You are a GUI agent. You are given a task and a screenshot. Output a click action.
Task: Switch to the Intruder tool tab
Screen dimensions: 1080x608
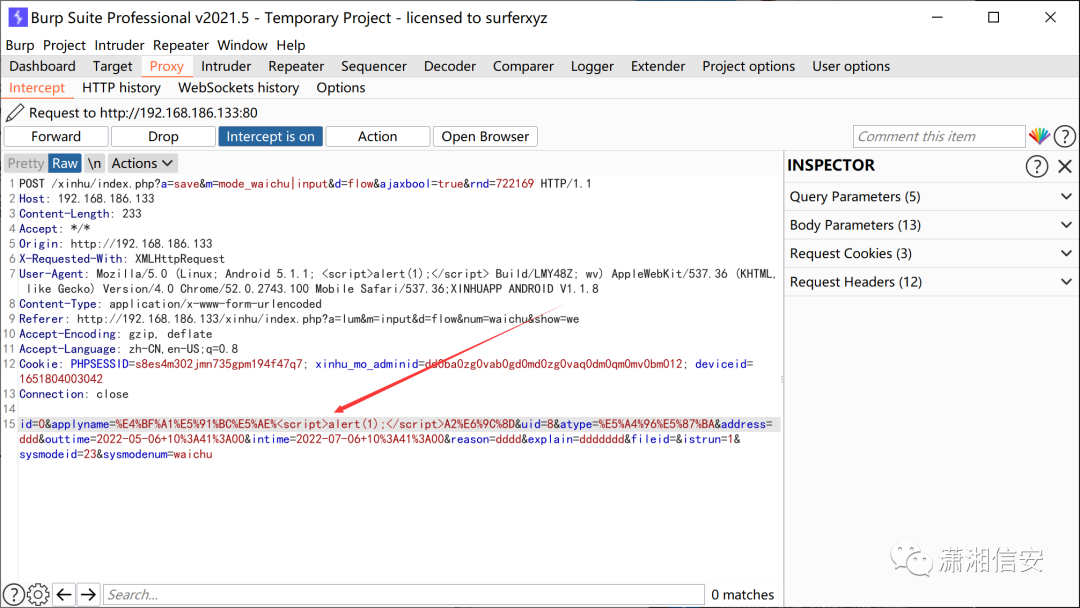(x=226, y=66)
